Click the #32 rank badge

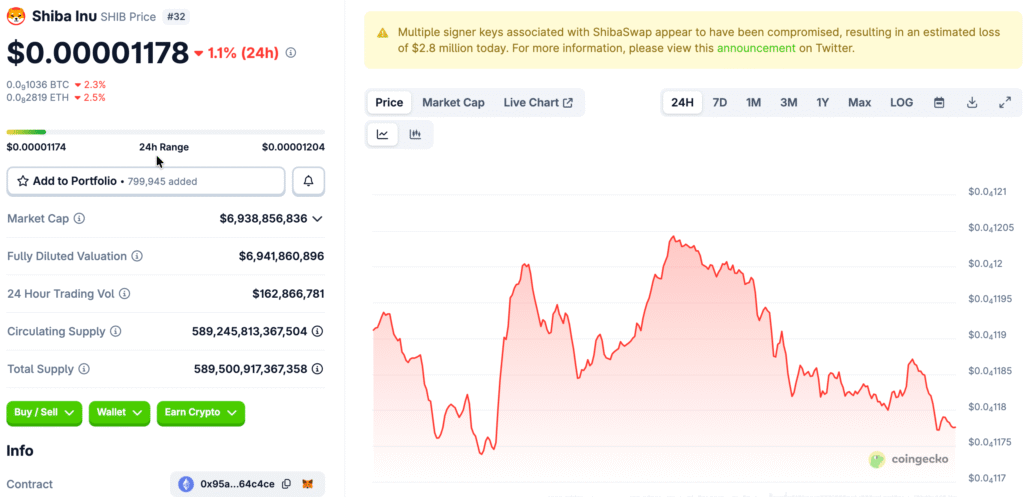(175, 17)
